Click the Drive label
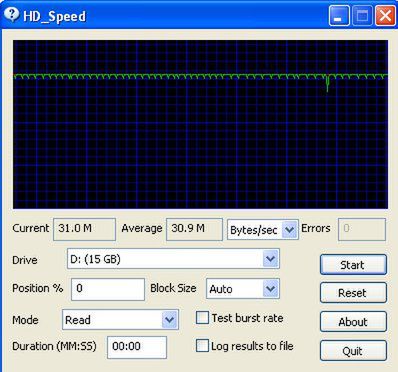 (25, 260)
